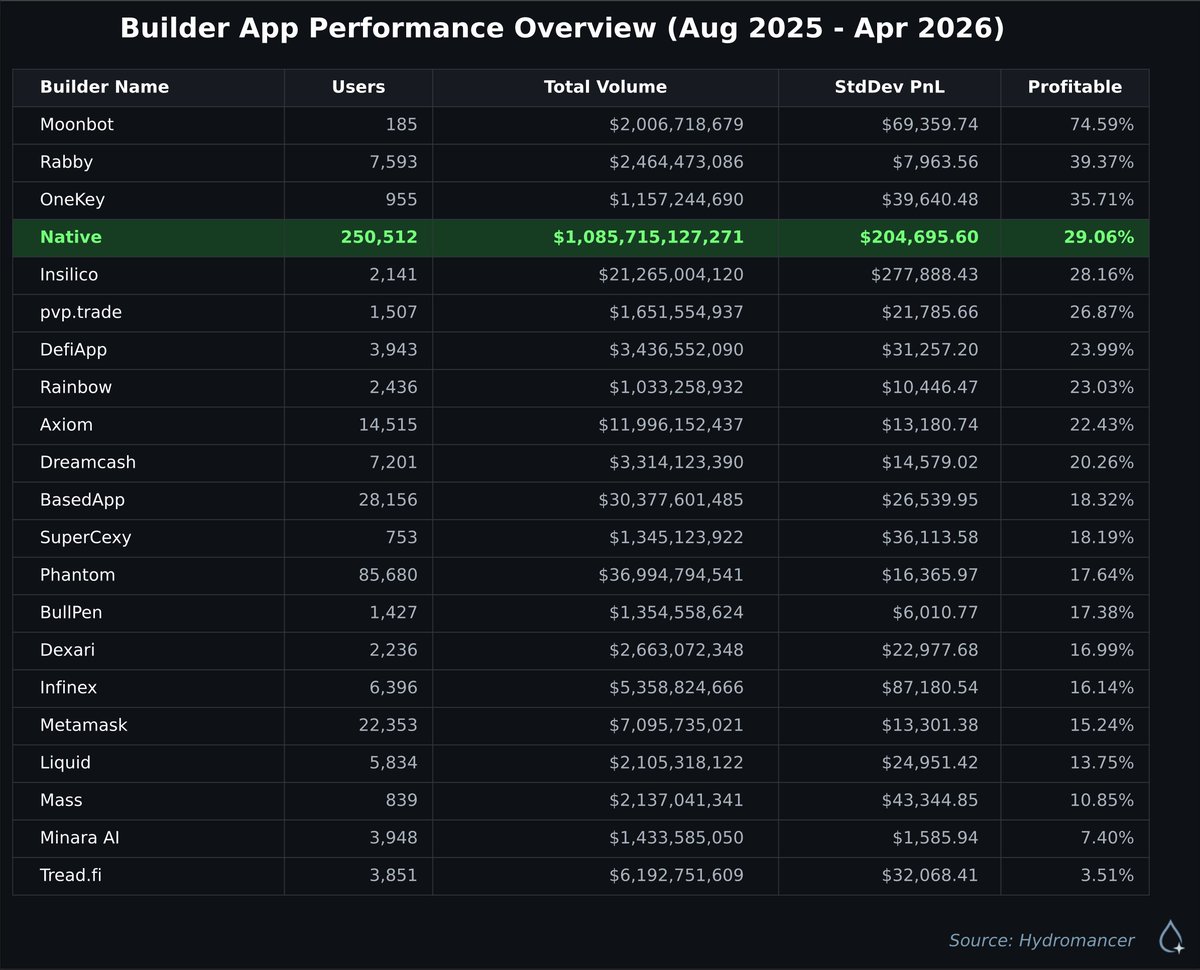Select the Rabby builder name

tap(66, 162)
